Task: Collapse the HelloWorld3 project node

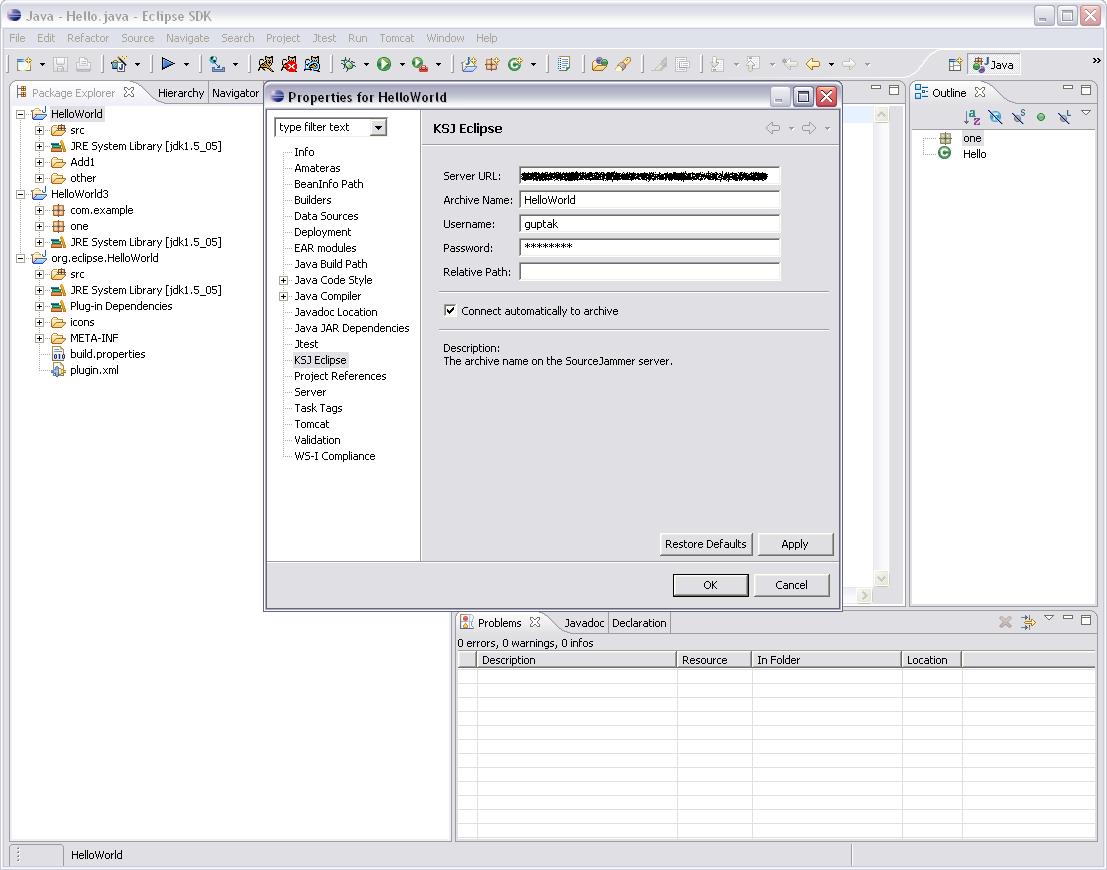Action: [20, 194]
